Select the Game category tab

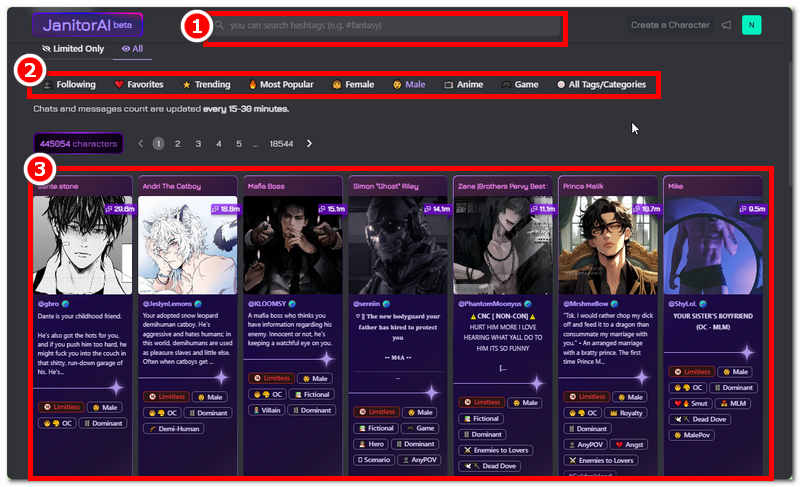coord(520,85)
